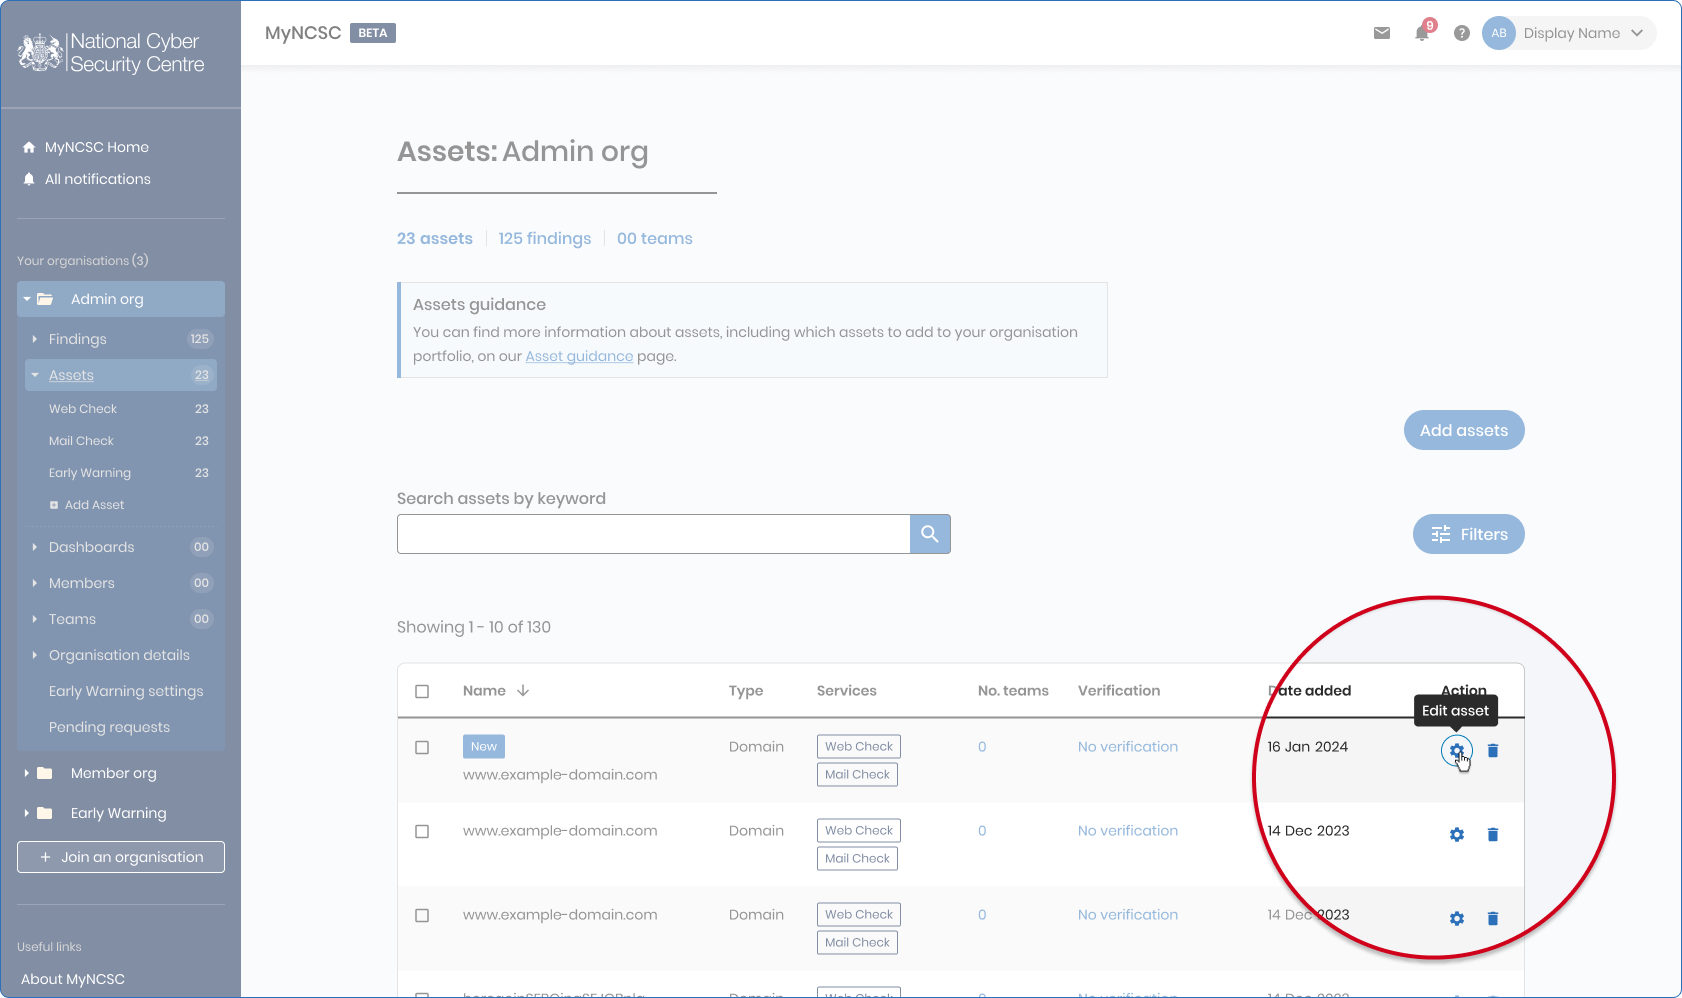Screen dimensions: 1682x998
Task: Click the gear icon in third asset row
Action: tap(1456, 918)
